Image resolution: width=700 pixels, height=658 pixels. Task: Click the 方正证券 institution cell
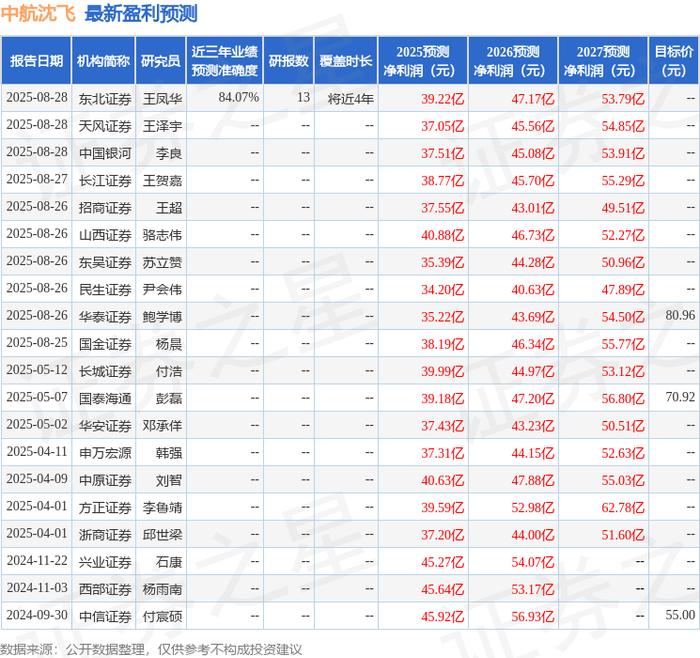pyautogui.click(x=105, y=507)
